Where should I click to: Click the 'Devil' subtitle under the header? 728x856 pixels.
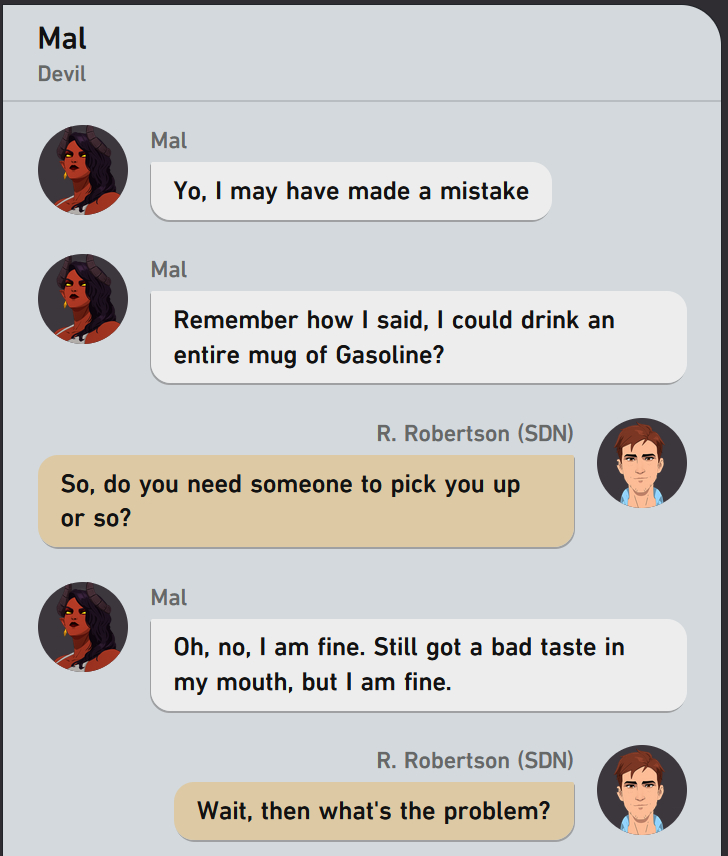62,74
